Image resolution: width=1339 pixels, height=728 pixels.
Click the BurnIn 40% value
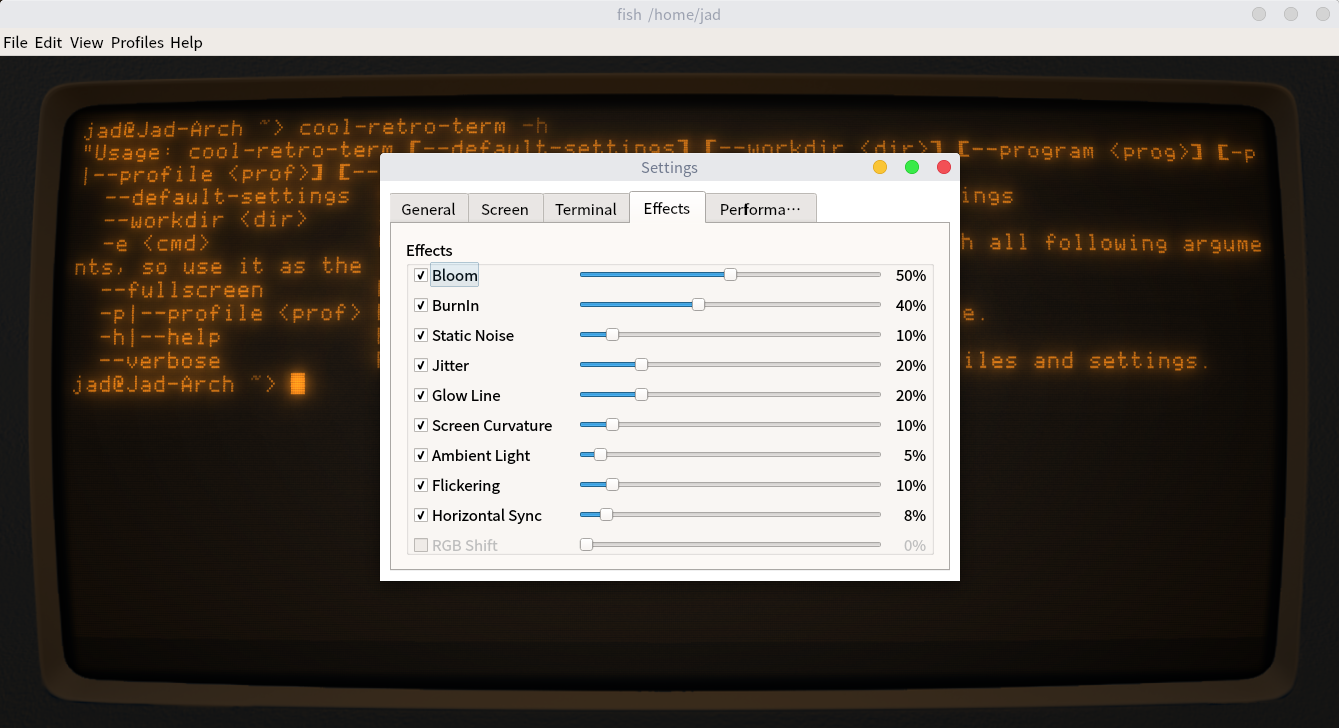coord(911,305)
